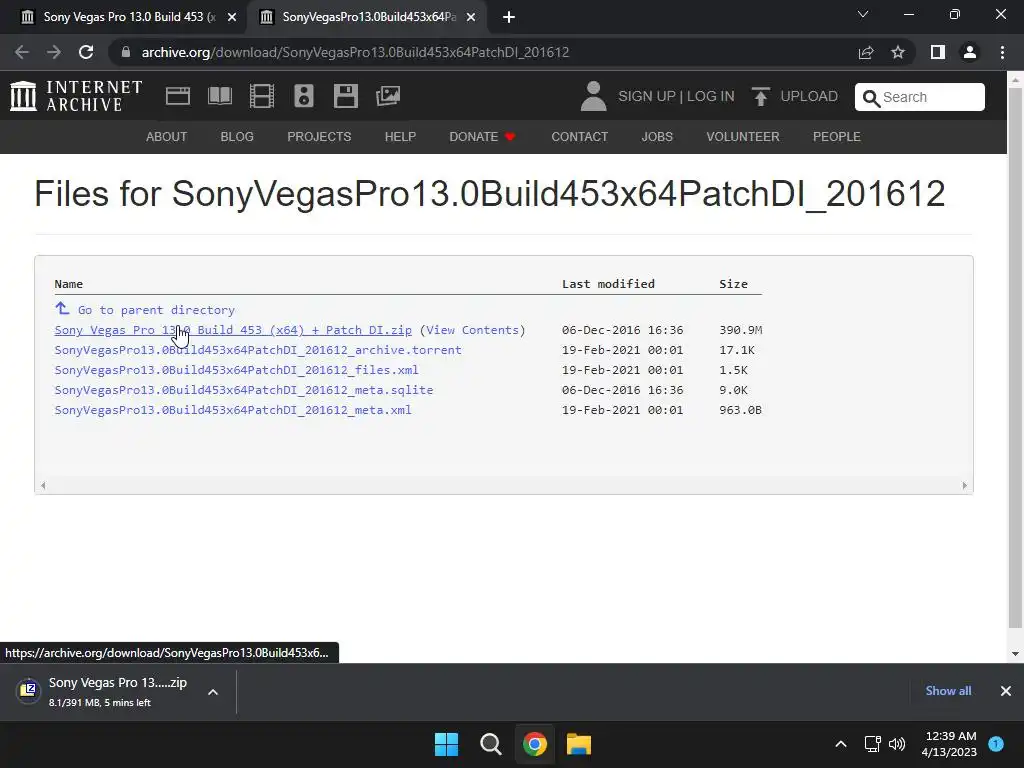This screenshot has height=768, width=1024.
Task: Open the DONATE menu item
Action: tap(482, 136)
